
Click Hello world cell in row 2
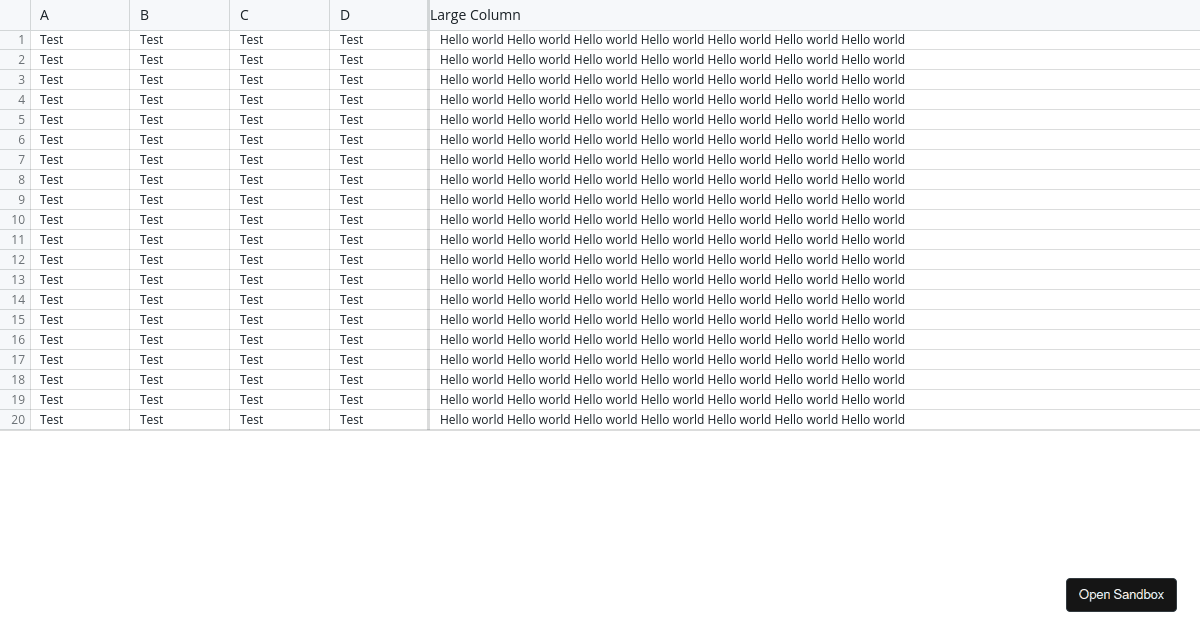[672, 60]
